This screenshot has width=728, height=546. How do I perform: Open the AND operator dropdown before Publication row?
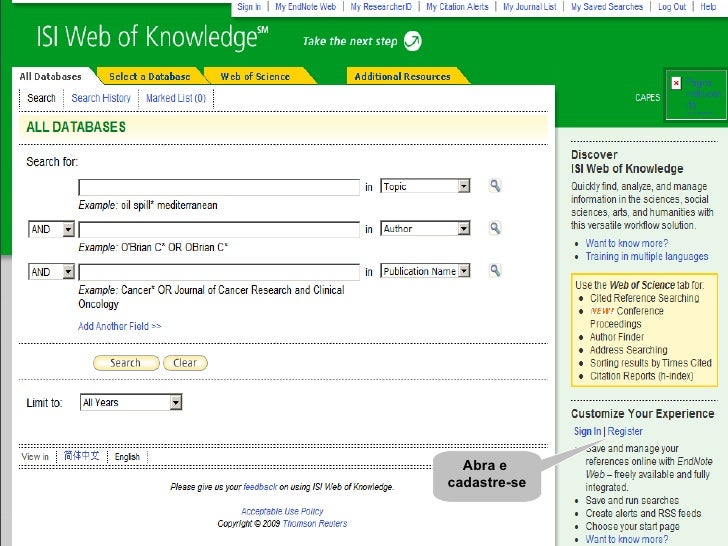52,272
